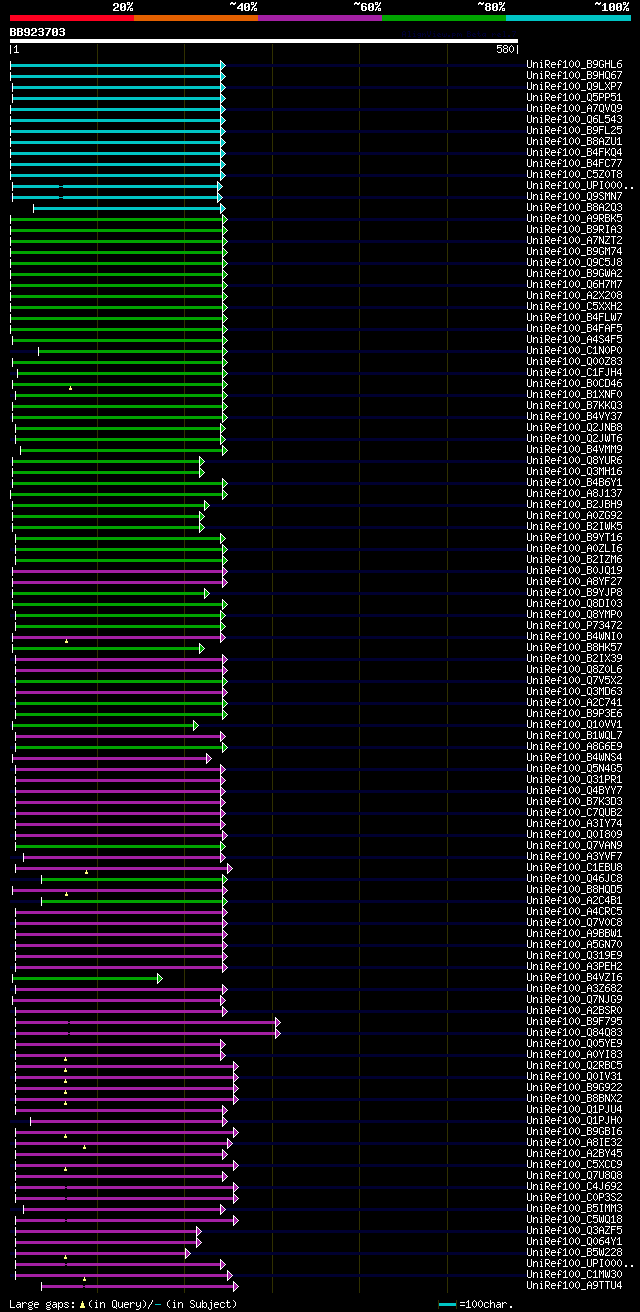
Task: Select the UniRef100_C5XCC9 label
Action: pyautogui.click(x=574, y=1164)
